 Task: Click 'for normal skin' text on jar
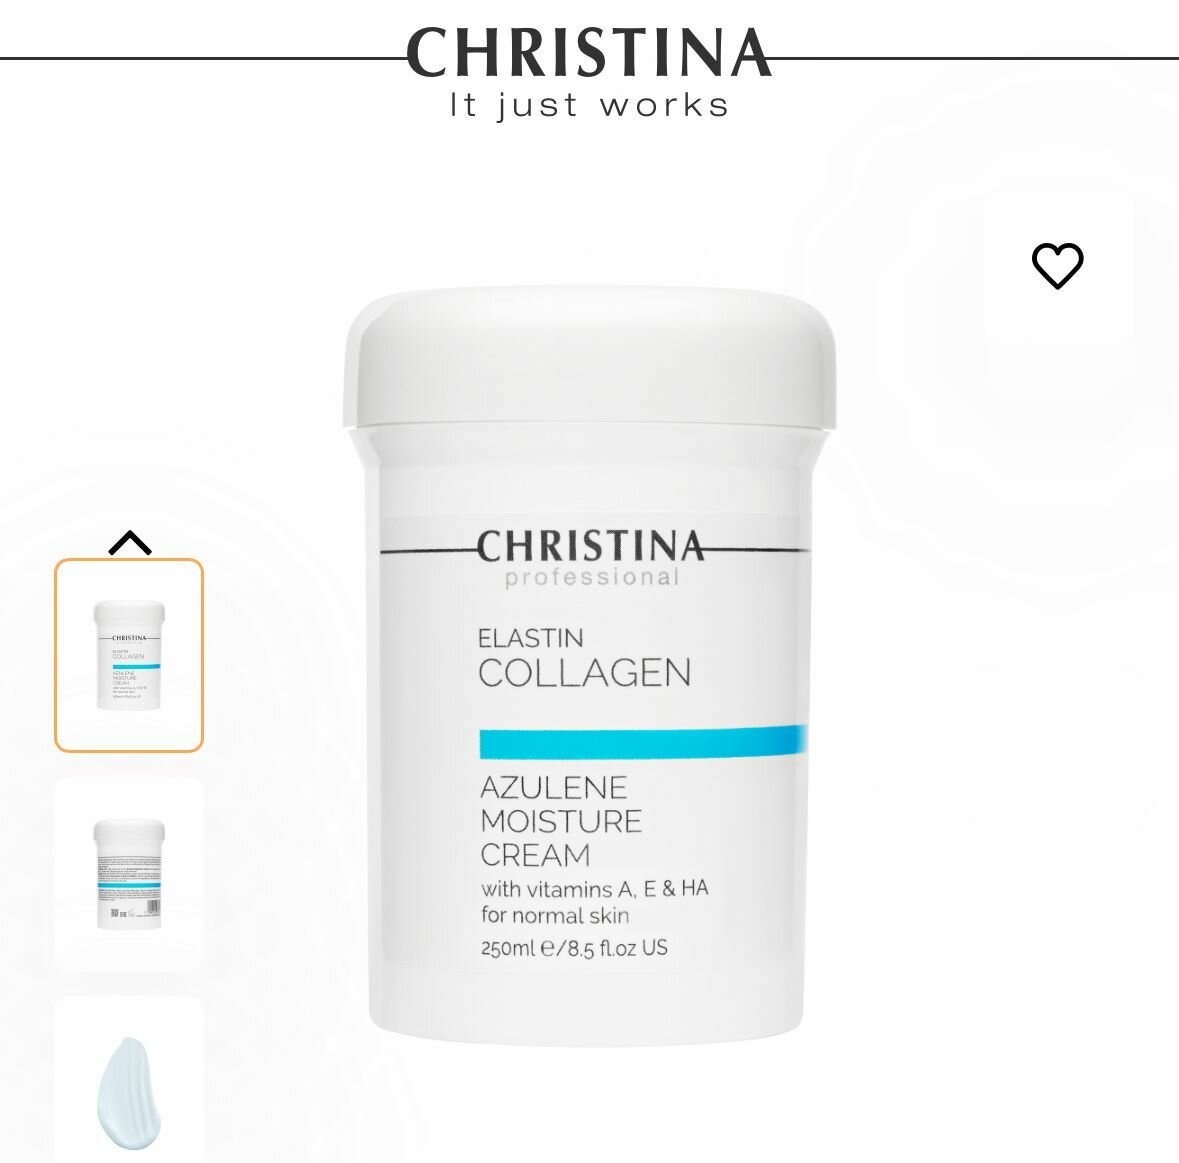[555, 916]
